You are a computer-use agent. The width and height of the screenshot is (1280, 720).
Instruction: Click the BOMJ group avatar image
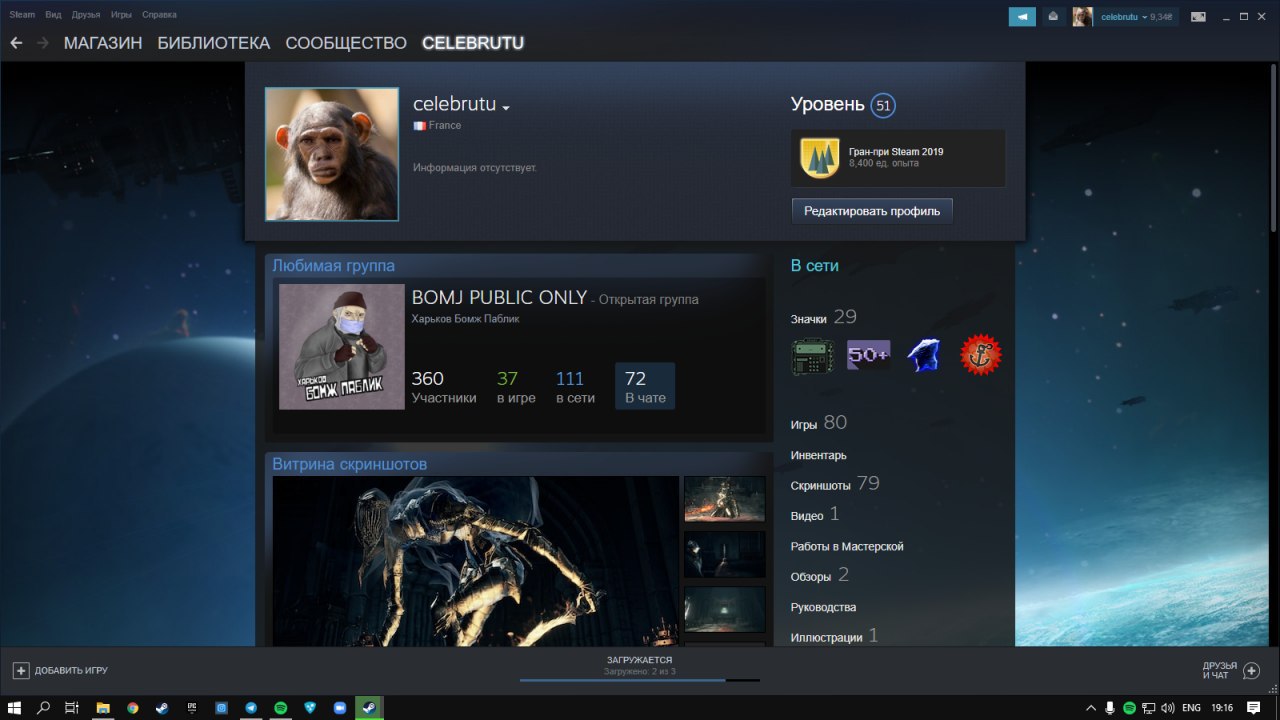341,347
